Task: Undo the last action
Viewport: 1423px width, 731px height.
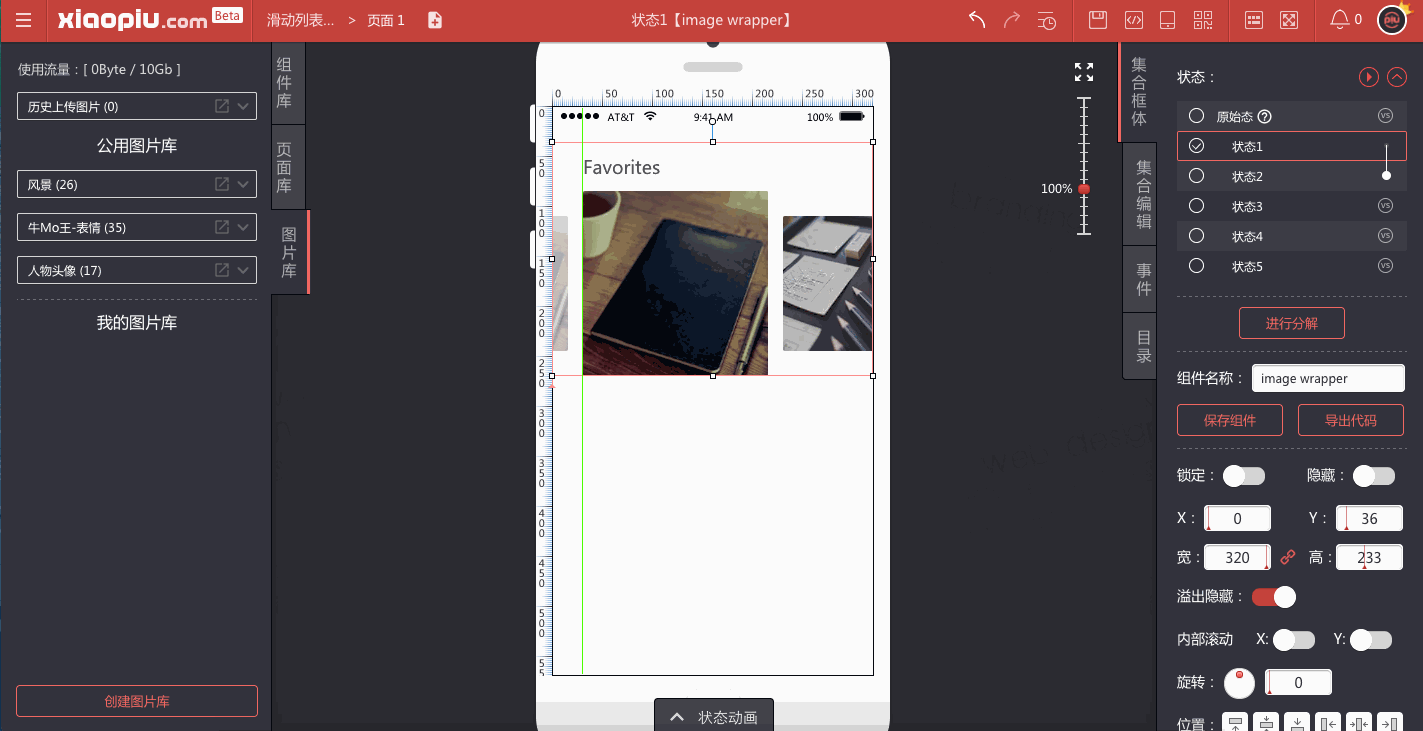Action: pos(977,20)
